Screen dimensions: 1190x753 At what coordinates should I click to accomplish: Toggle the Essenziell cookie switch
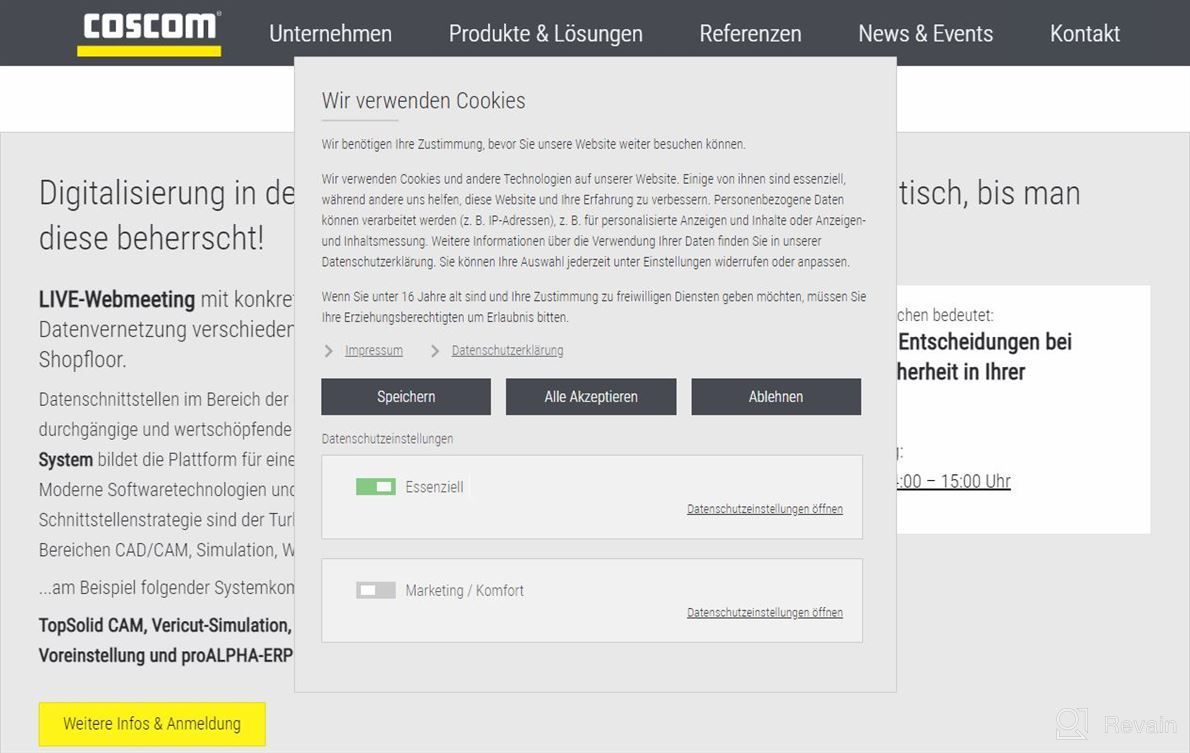[x=375, y=487]
